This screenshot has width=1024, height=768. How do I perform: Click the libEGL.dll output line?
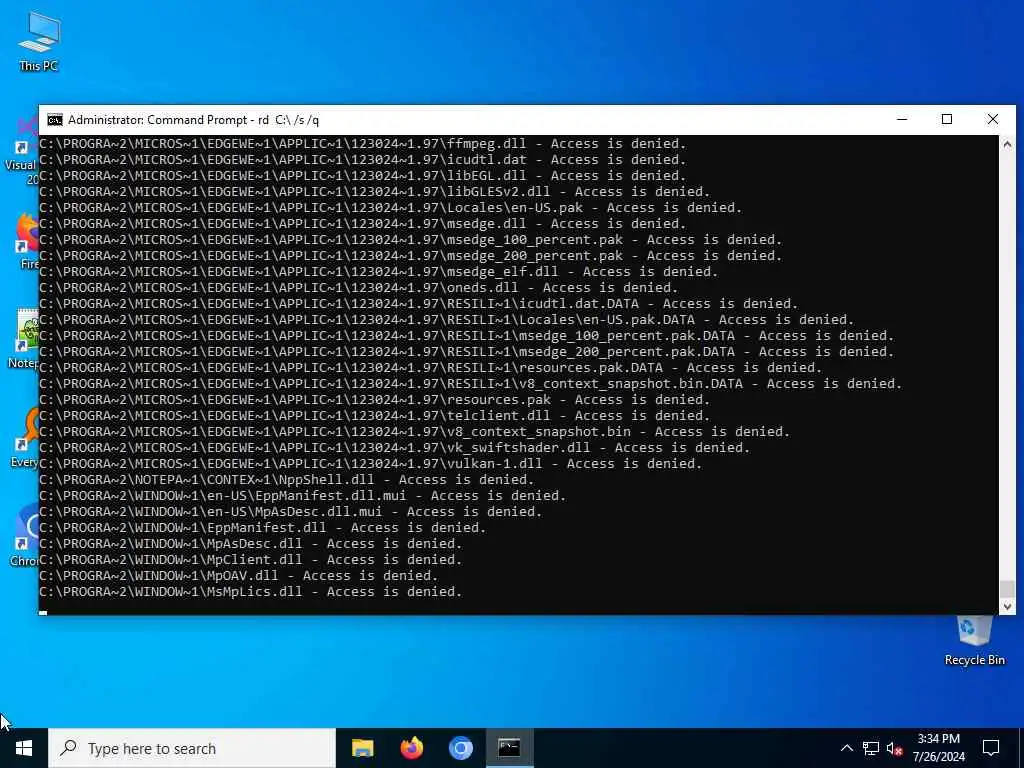coord(362,176)
